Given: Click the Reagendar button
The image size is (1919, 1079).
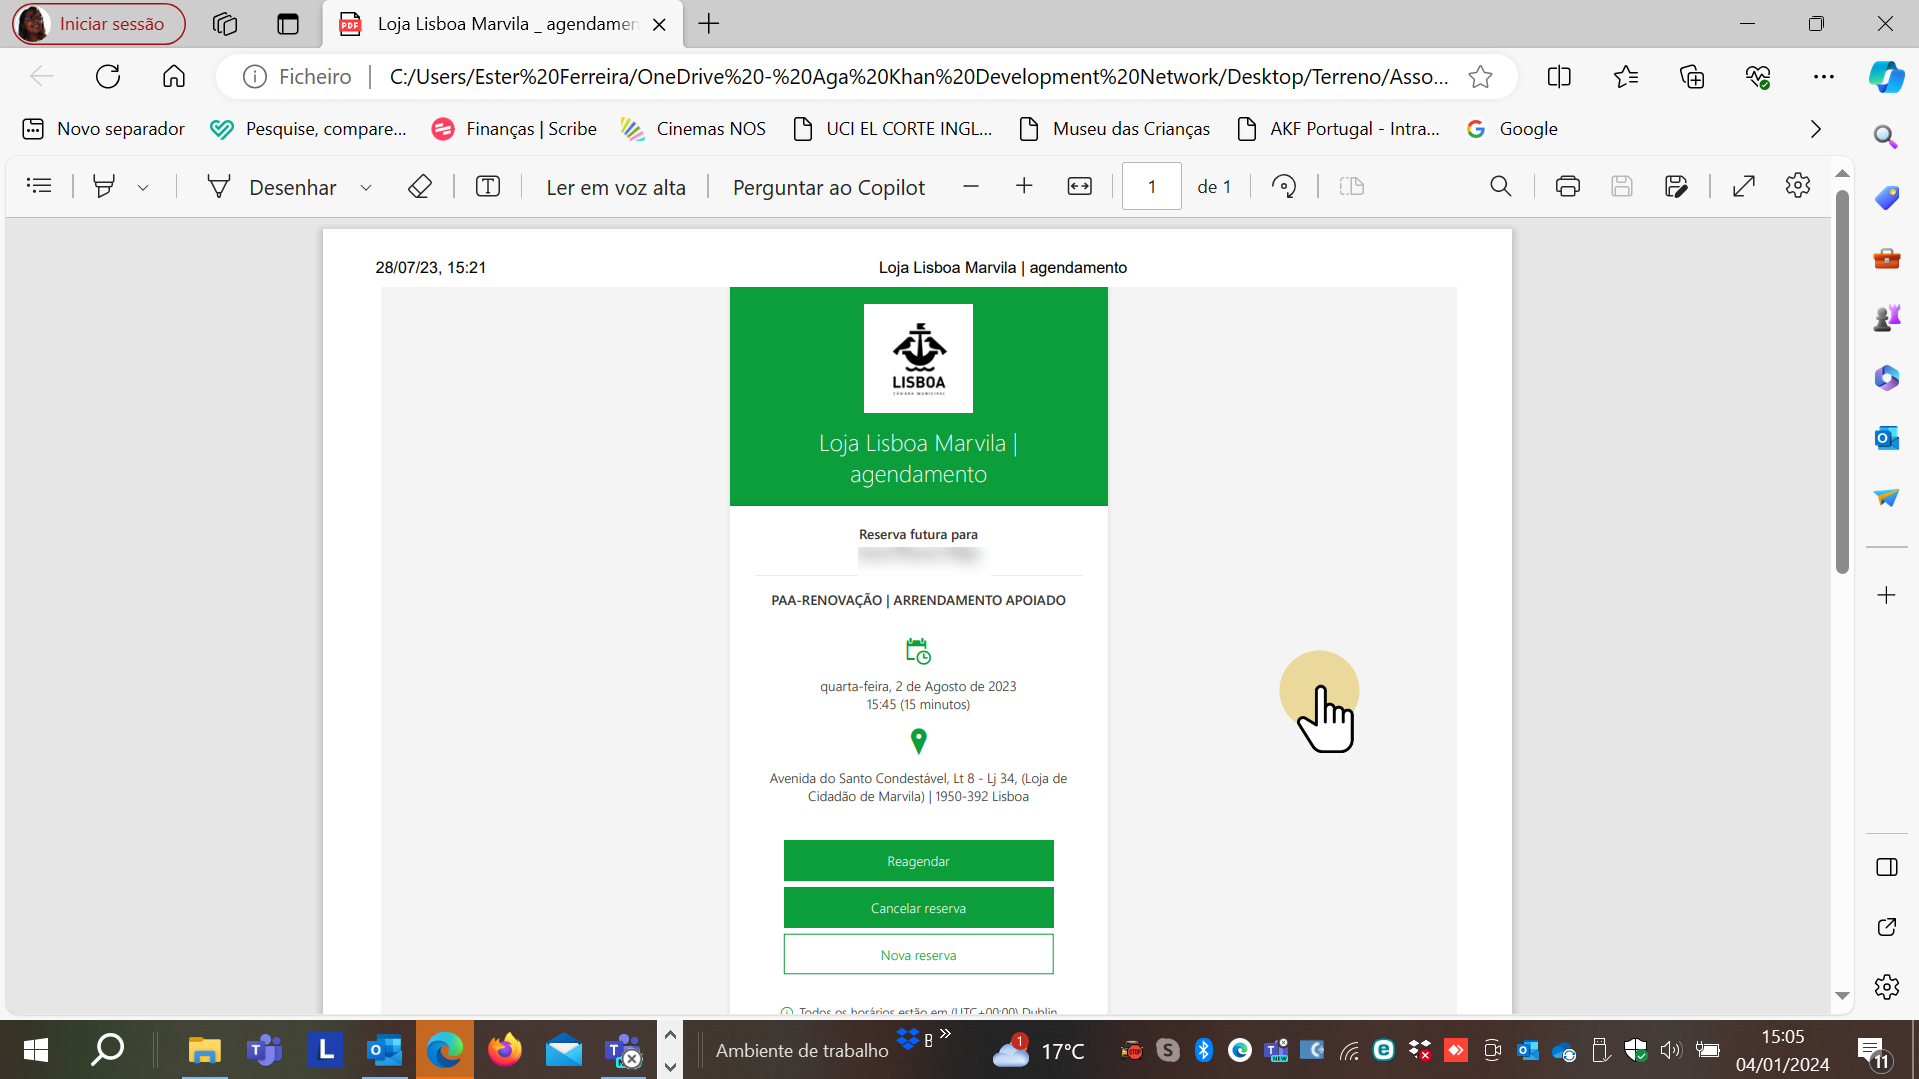Looking at the screenshot, I should coord(918,861).
